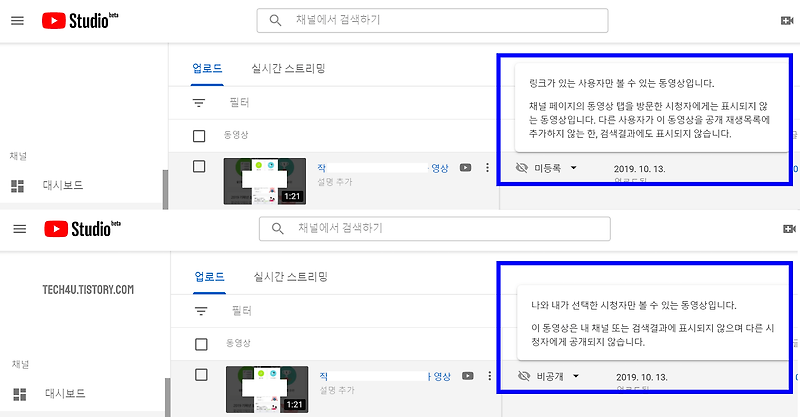Expand the 비공개 visibility dropdown arrow
This screenshot has height=417, width=800.
576,376
